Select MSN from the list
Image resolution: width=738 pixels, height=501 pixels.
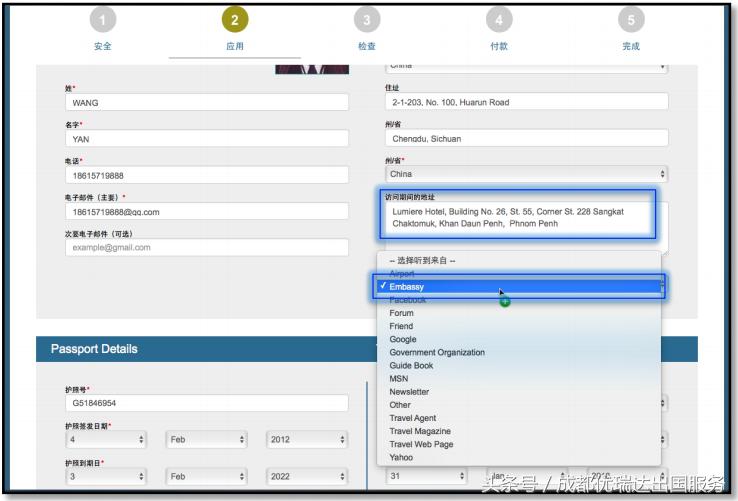[x=519, y=379]
